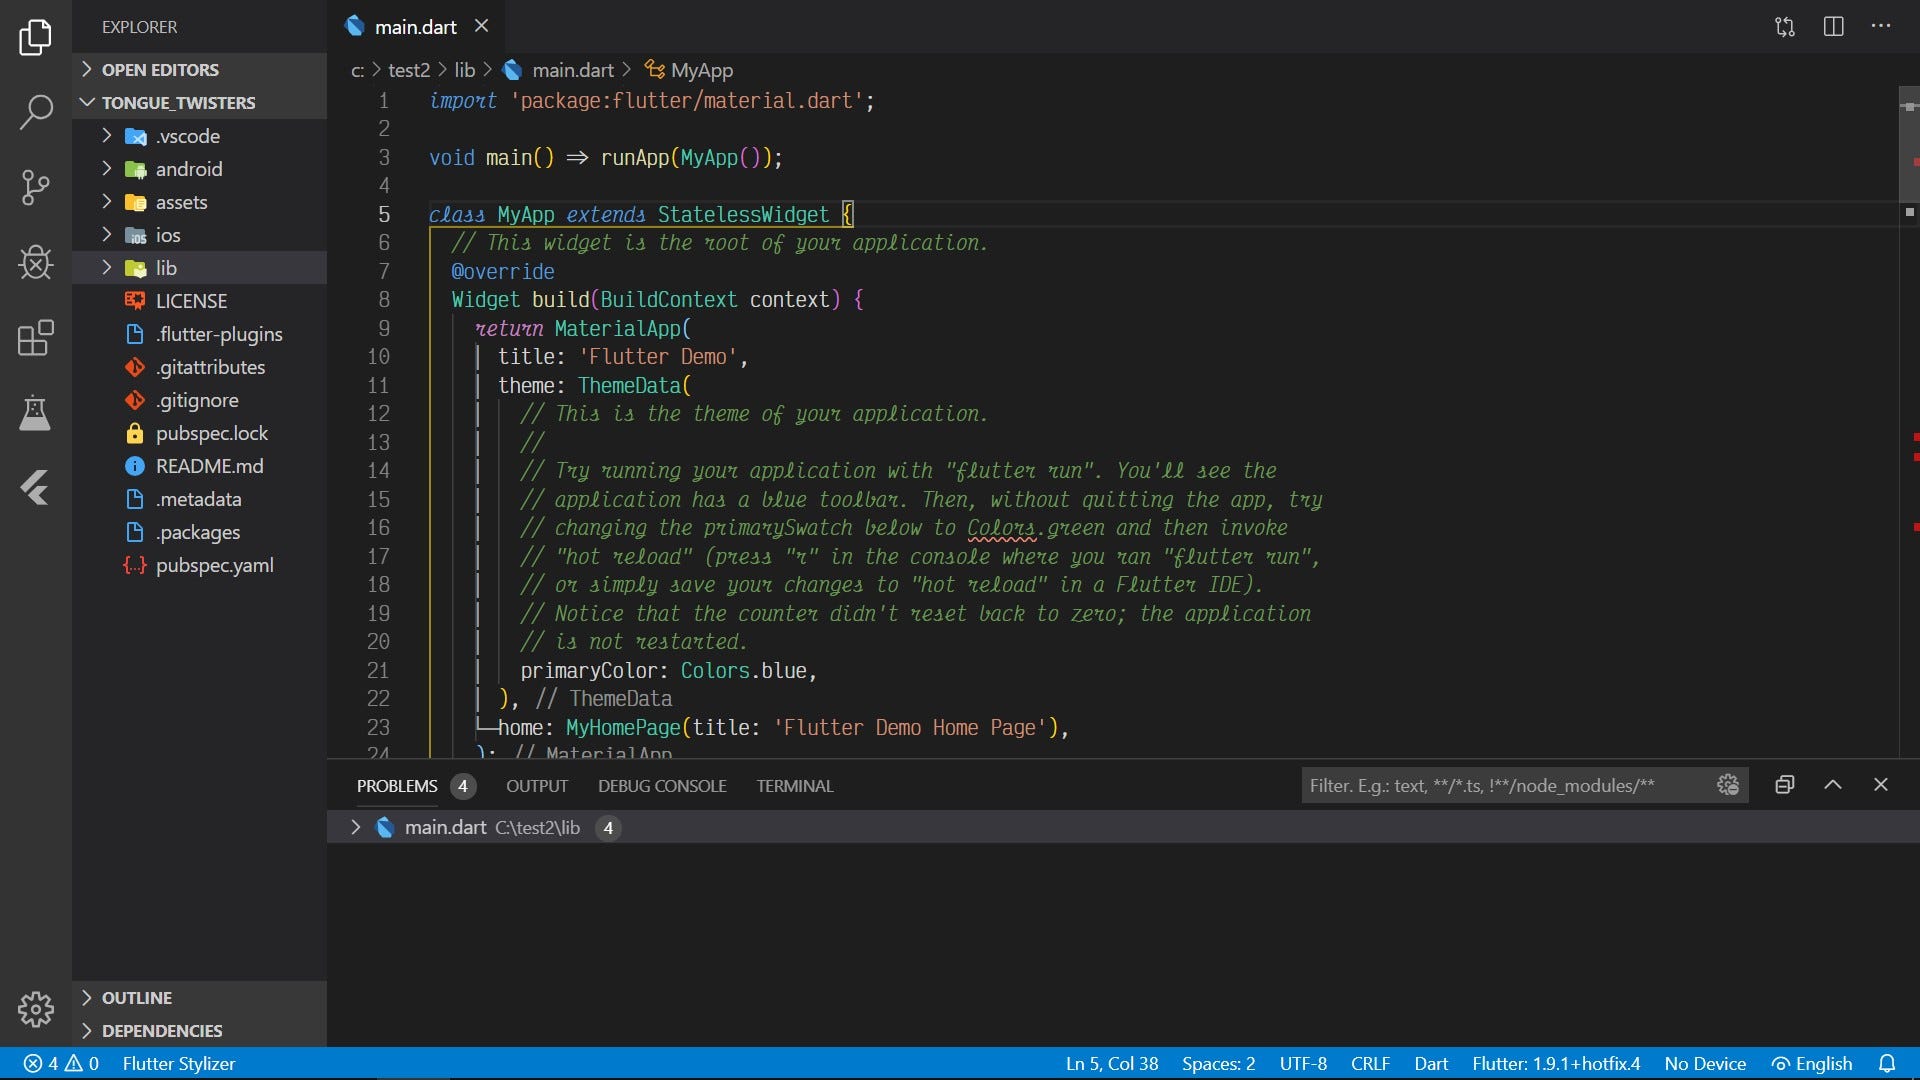Open the Source Control view
The width and height of the screenshot is (1920, 1080).
coord(36,187)
